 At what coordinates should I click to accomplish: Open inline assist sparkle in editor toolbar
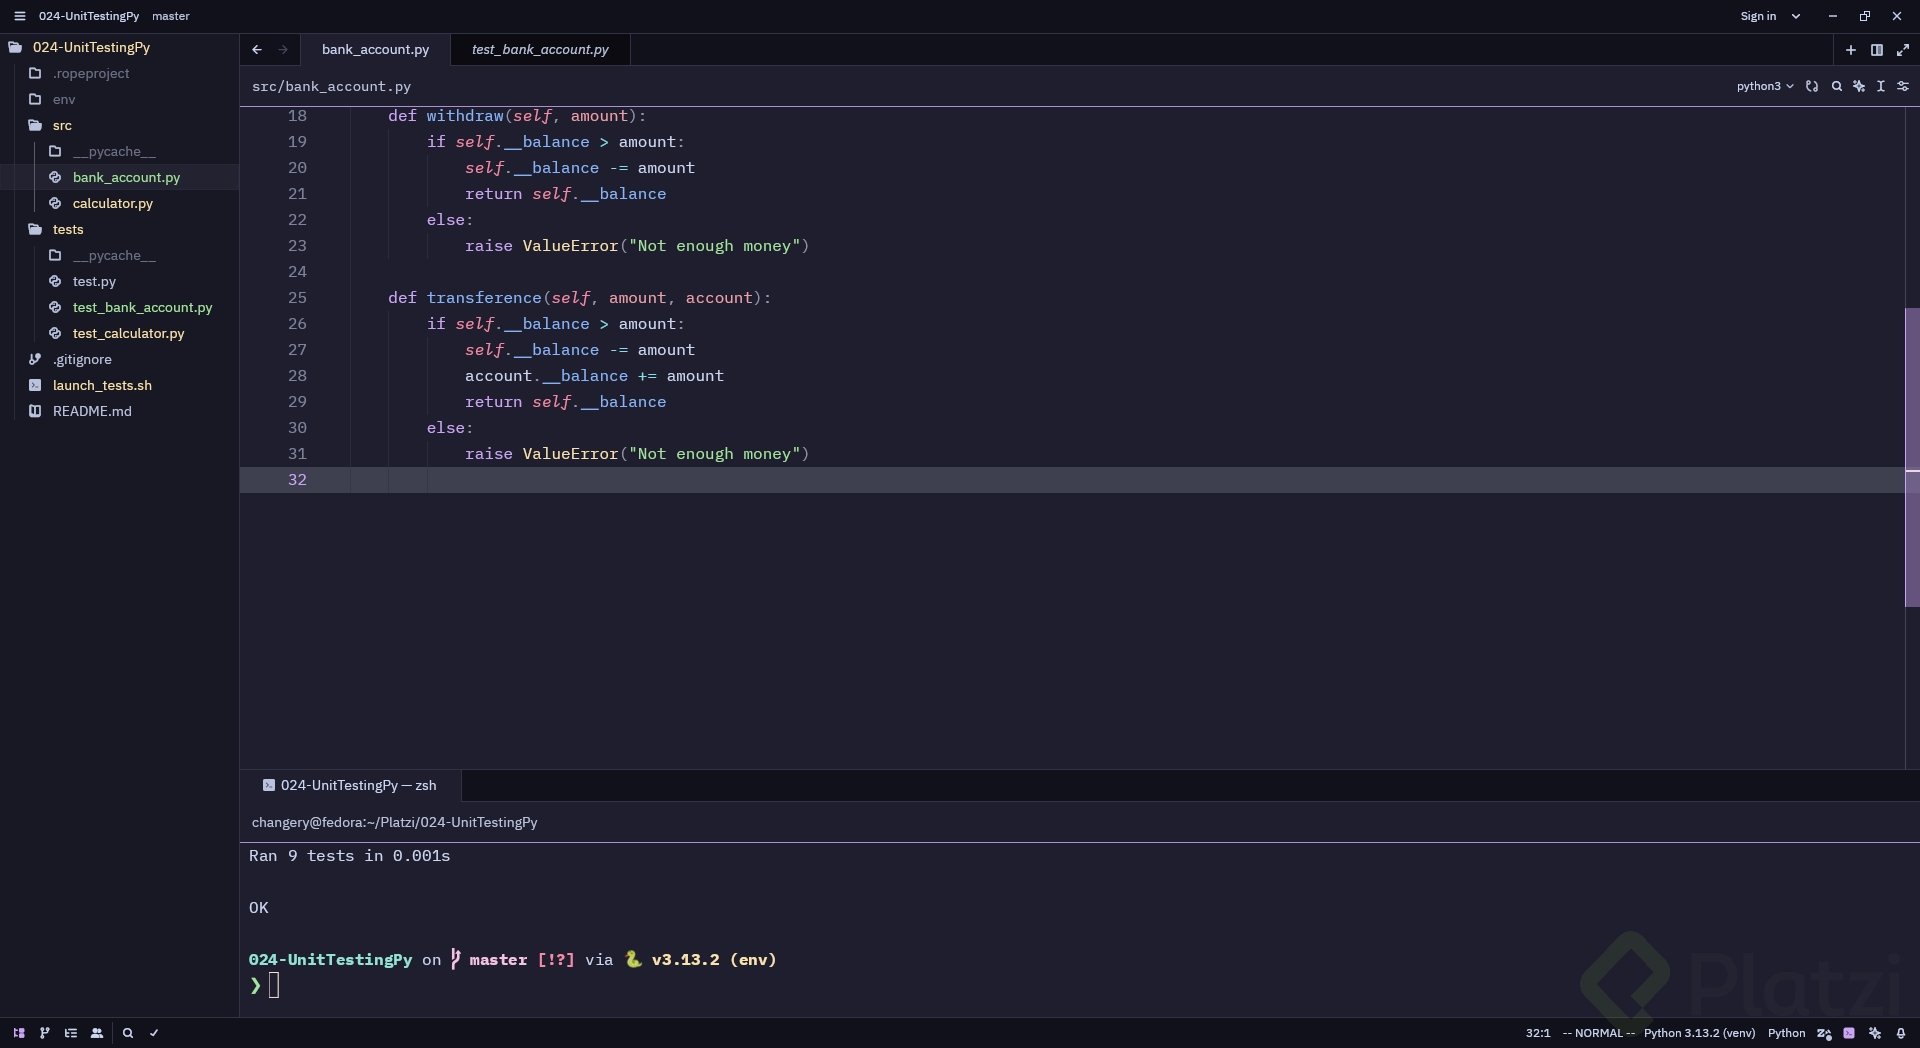click(1859, 86)
